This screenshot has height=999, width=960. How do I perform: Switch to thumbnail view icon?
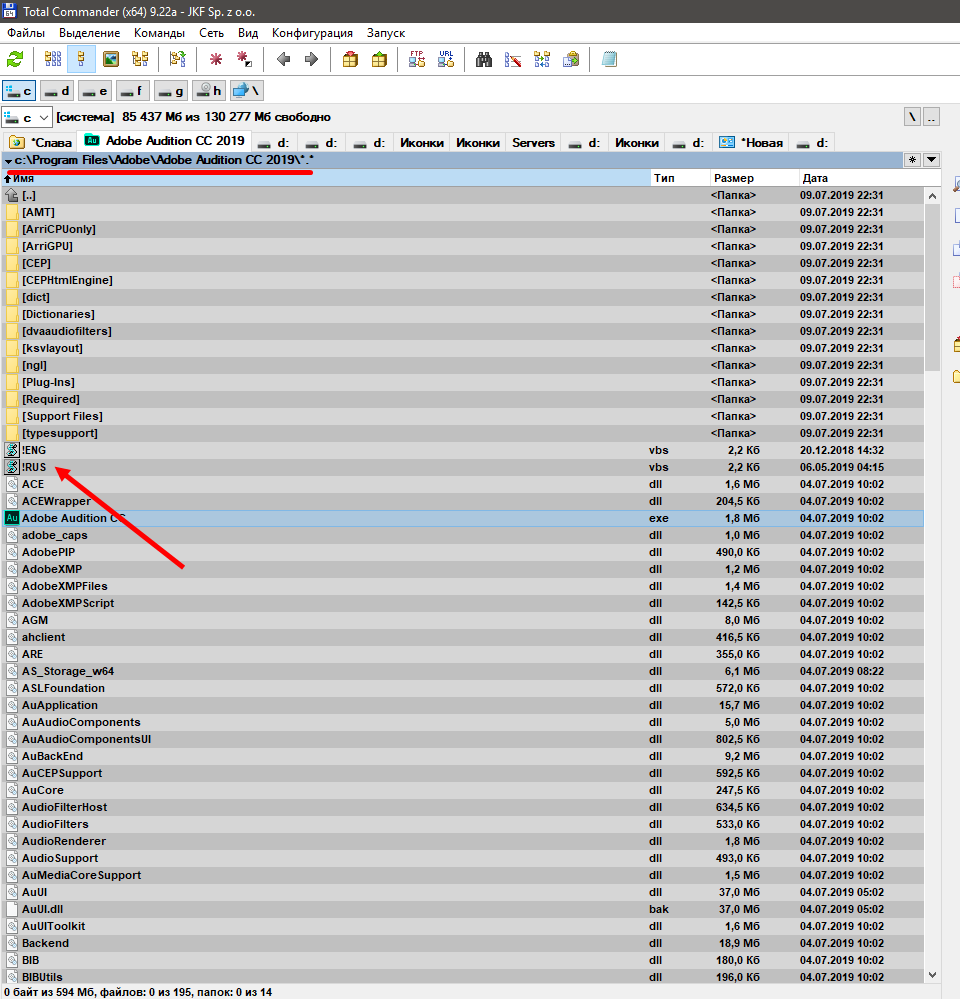(x=111, y=60)
